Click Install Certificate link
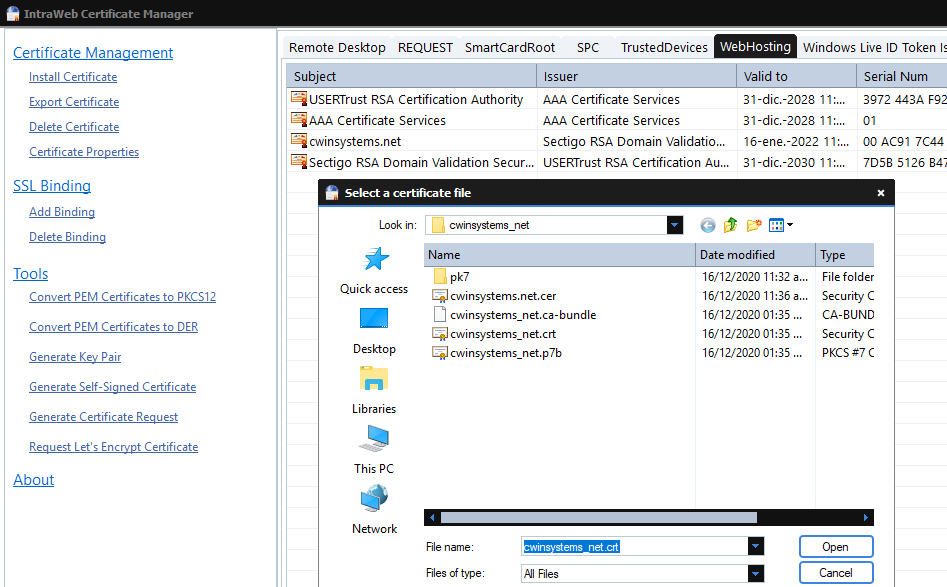947x587 pixels. tap(73, 77)
